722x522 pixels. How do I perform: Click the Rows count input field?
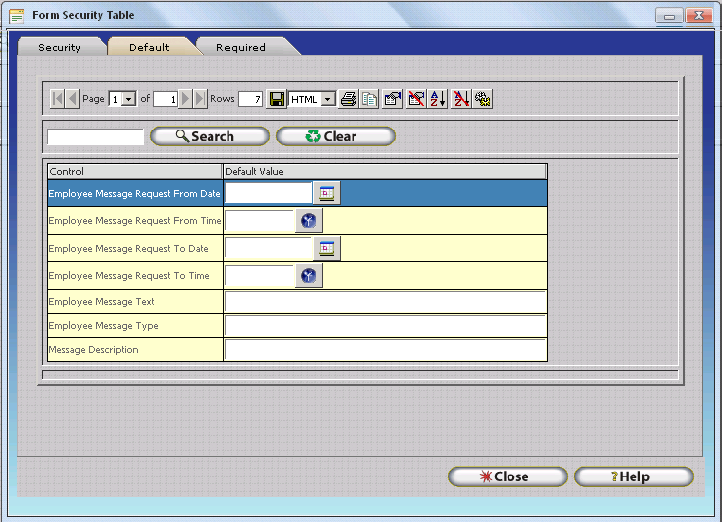click(x=250, y=99)
